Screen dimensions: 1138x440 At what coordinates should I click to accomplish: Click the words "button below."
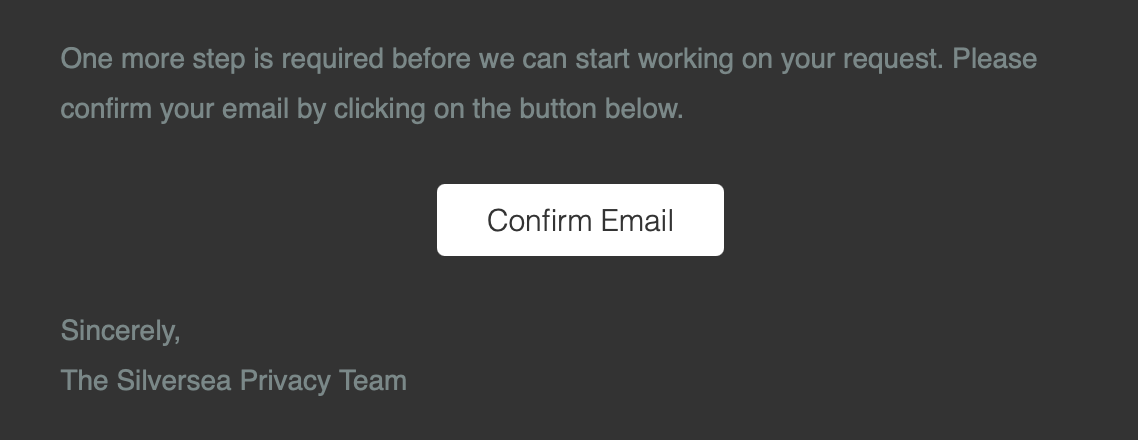coord(601,109)
